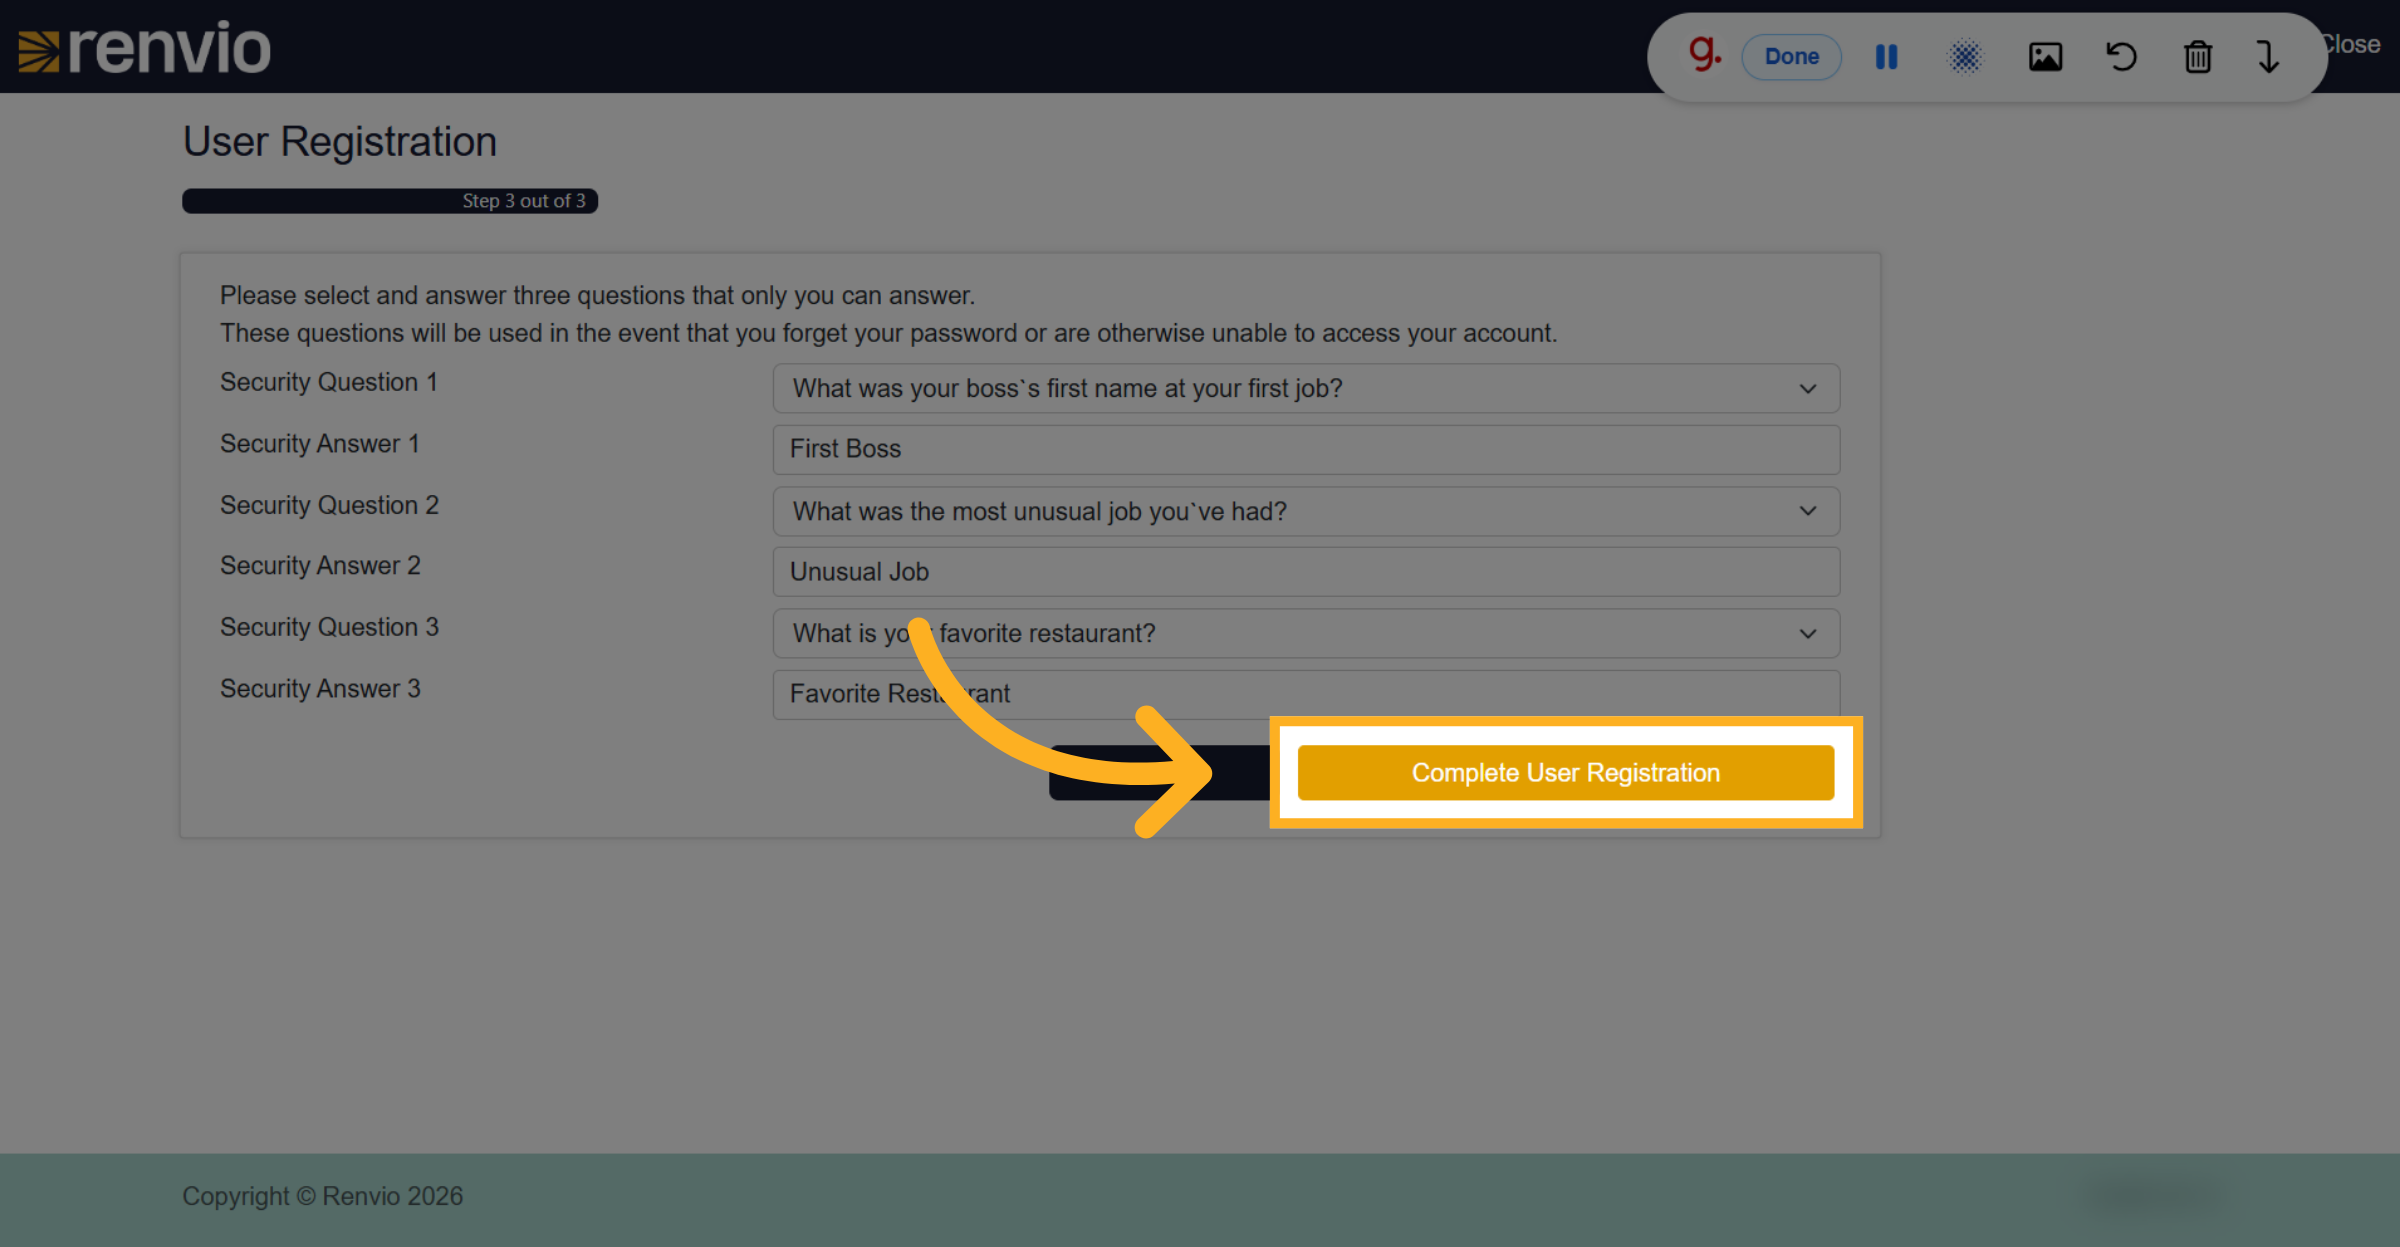Open the Security Question 1 dropdown
This screenshot has width=2400, height=1247.
pyautogui.click(x=1306, y=389)
